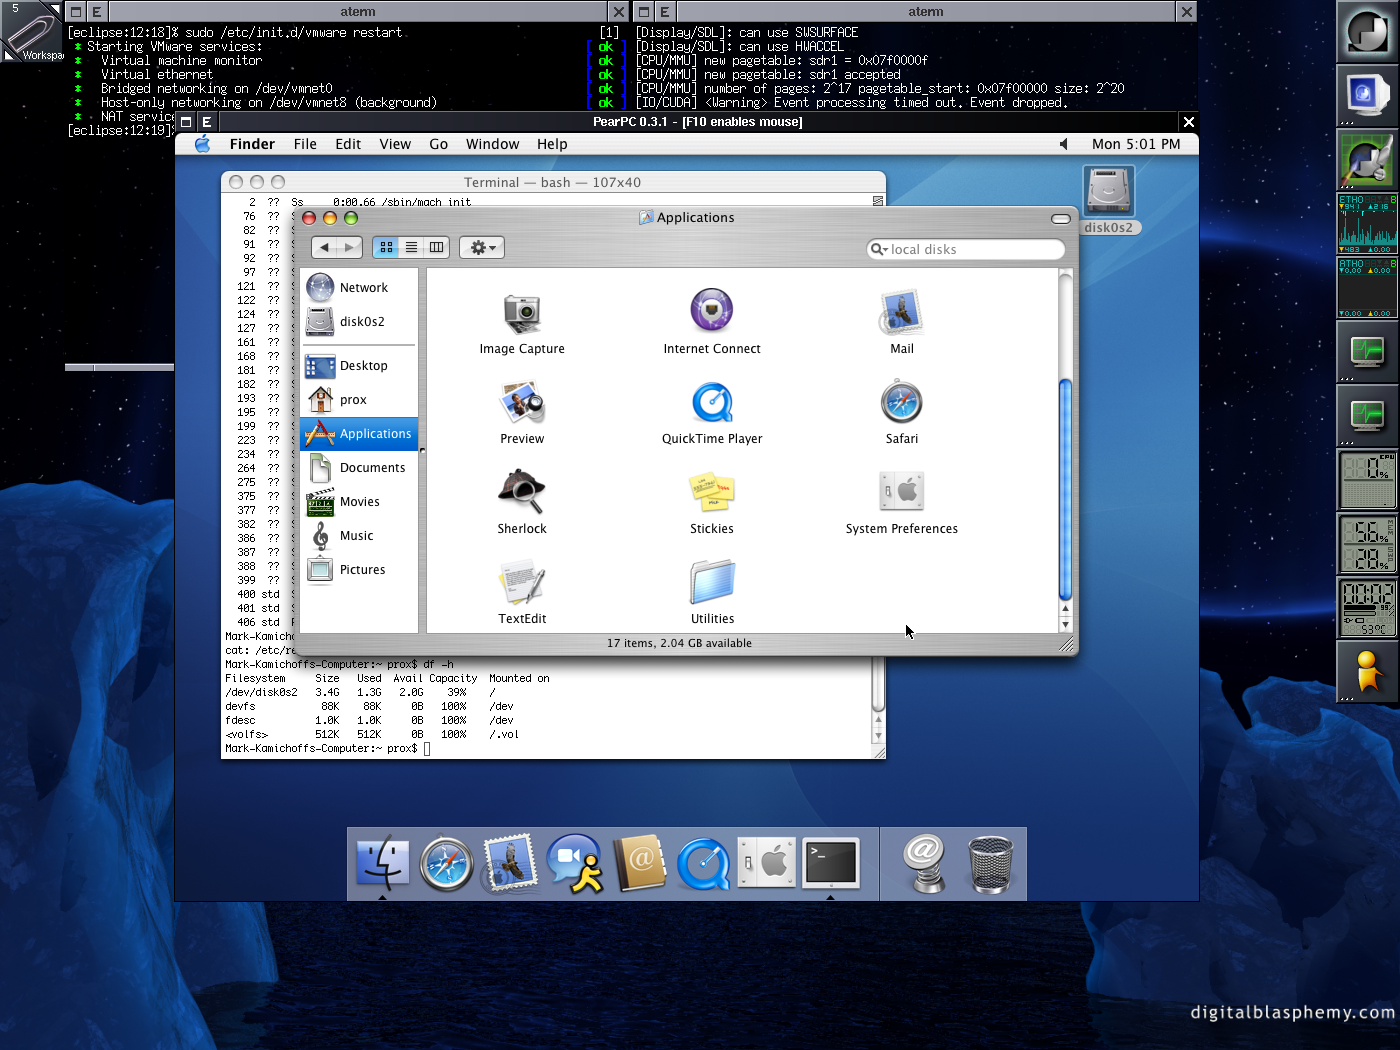Select disk0s2 in Finder sidebar
This screenshot has width=1400, height=1050.
coord(359,322)
